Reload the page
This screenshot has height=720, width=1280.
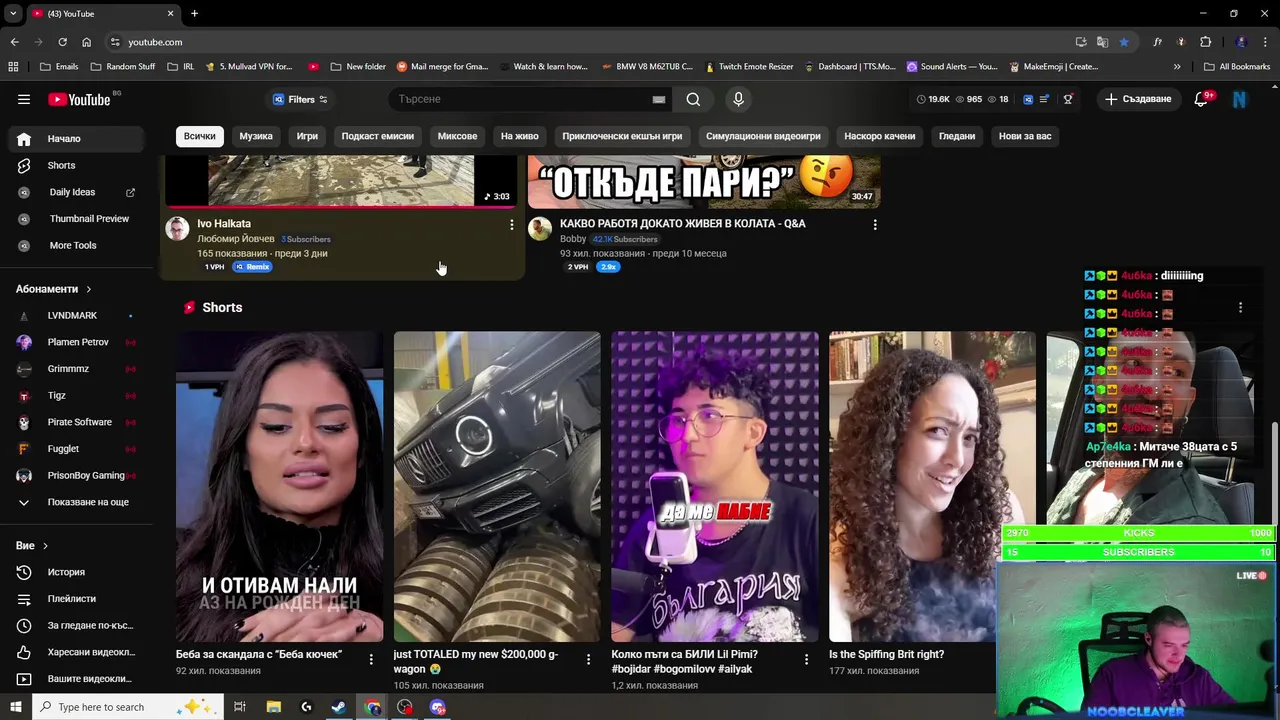(x=62, y=42)
